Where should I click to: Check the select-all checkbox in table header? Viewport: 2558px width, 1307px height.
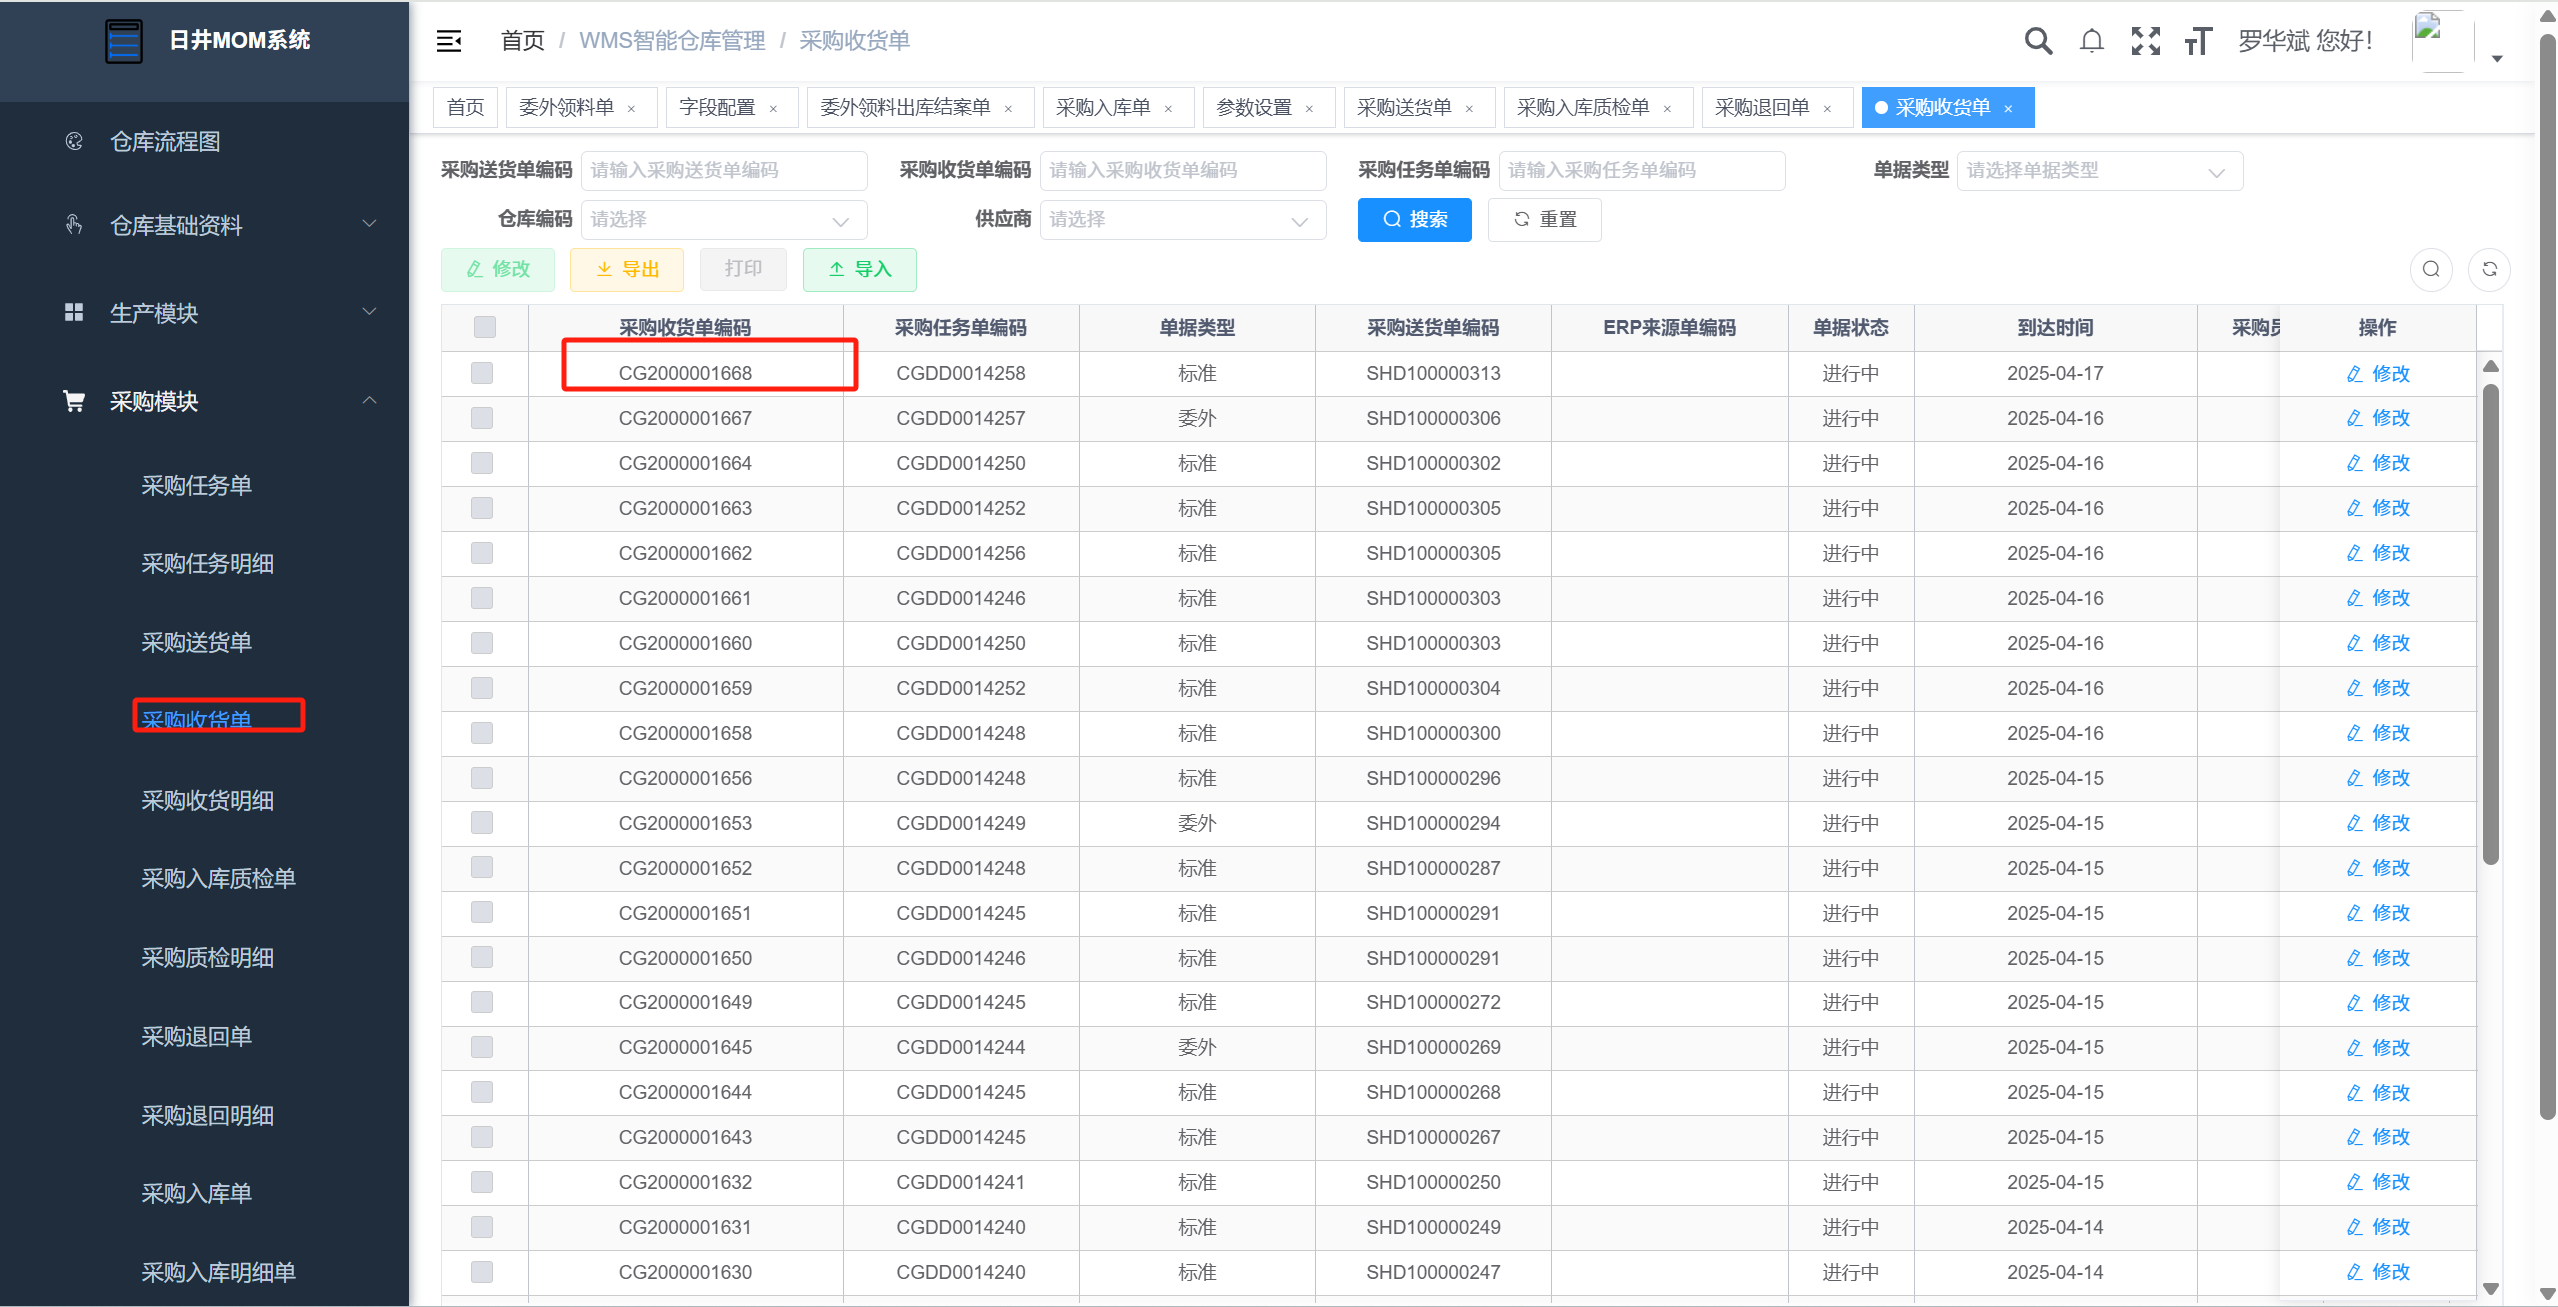coord(485,327)
